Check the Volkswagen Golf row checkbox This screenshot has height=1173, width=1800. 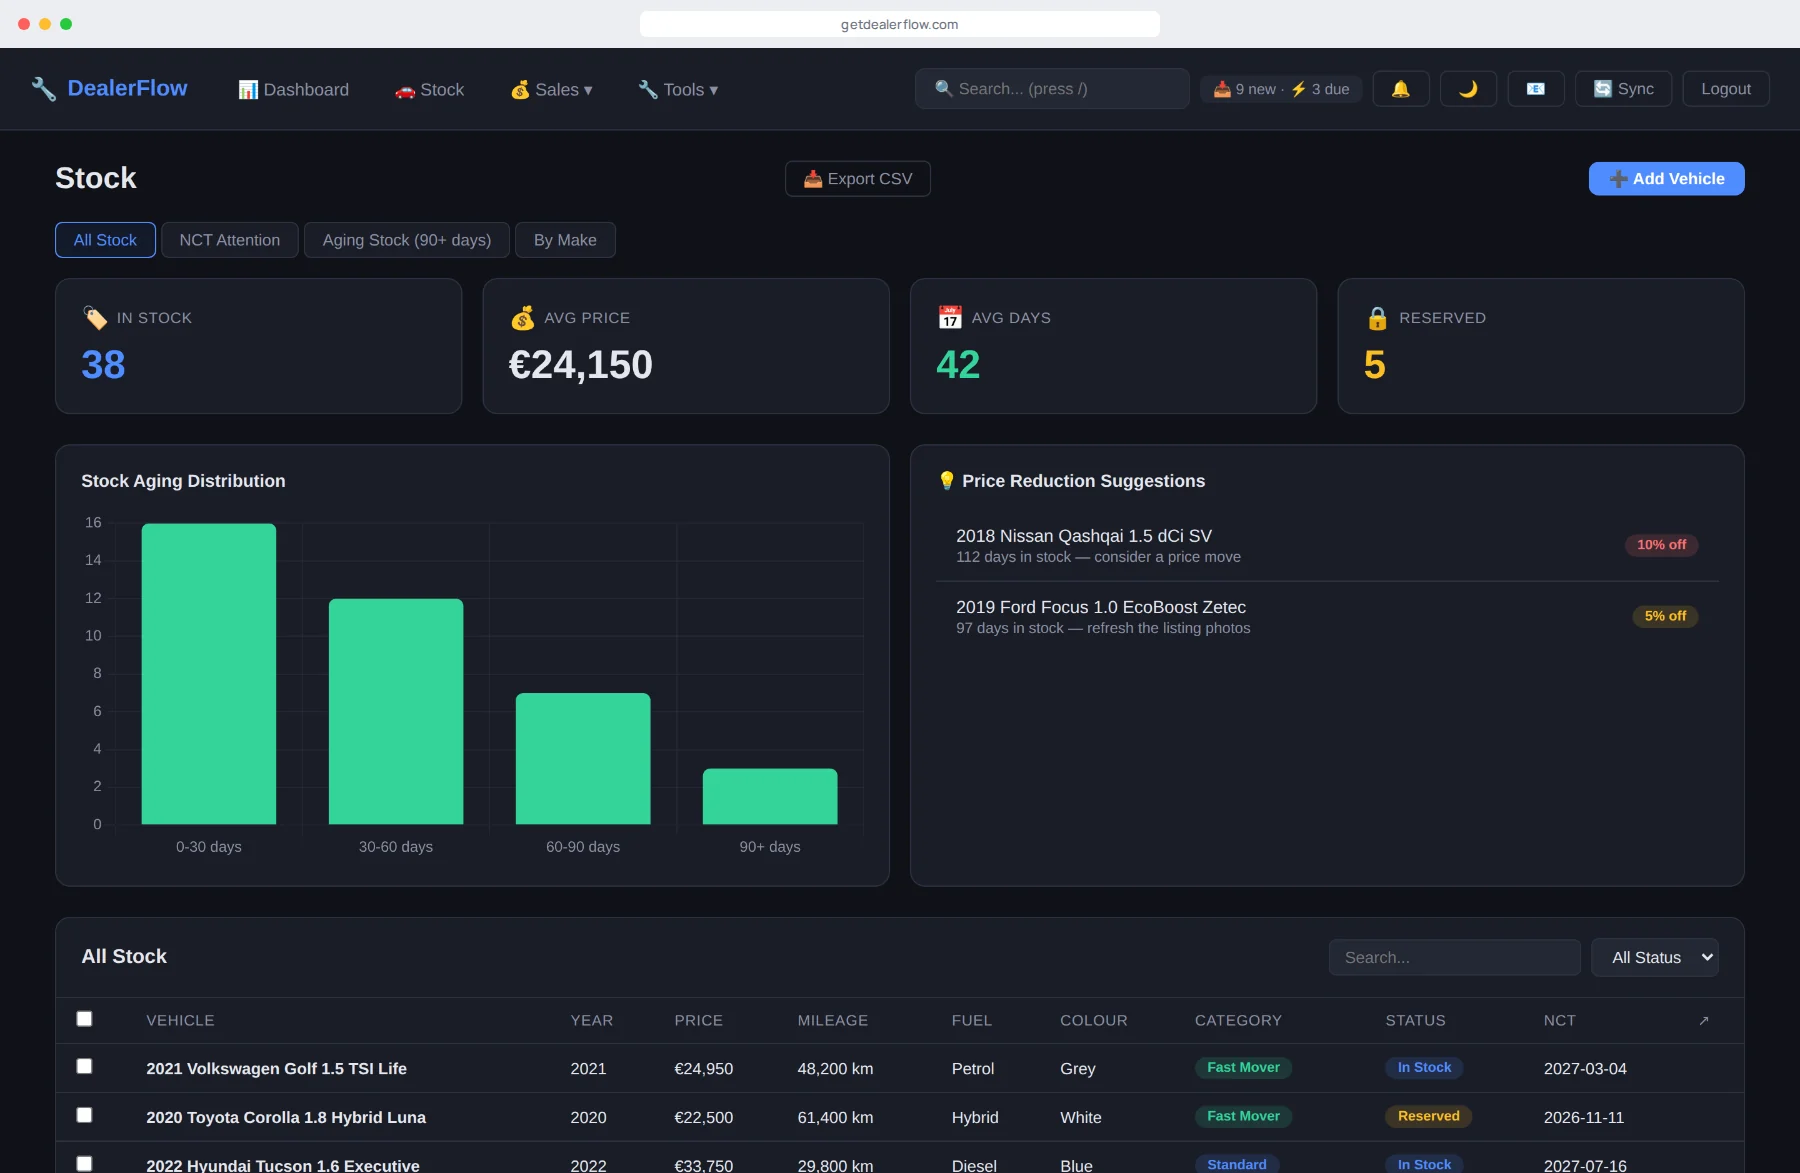click(85, 1067)
